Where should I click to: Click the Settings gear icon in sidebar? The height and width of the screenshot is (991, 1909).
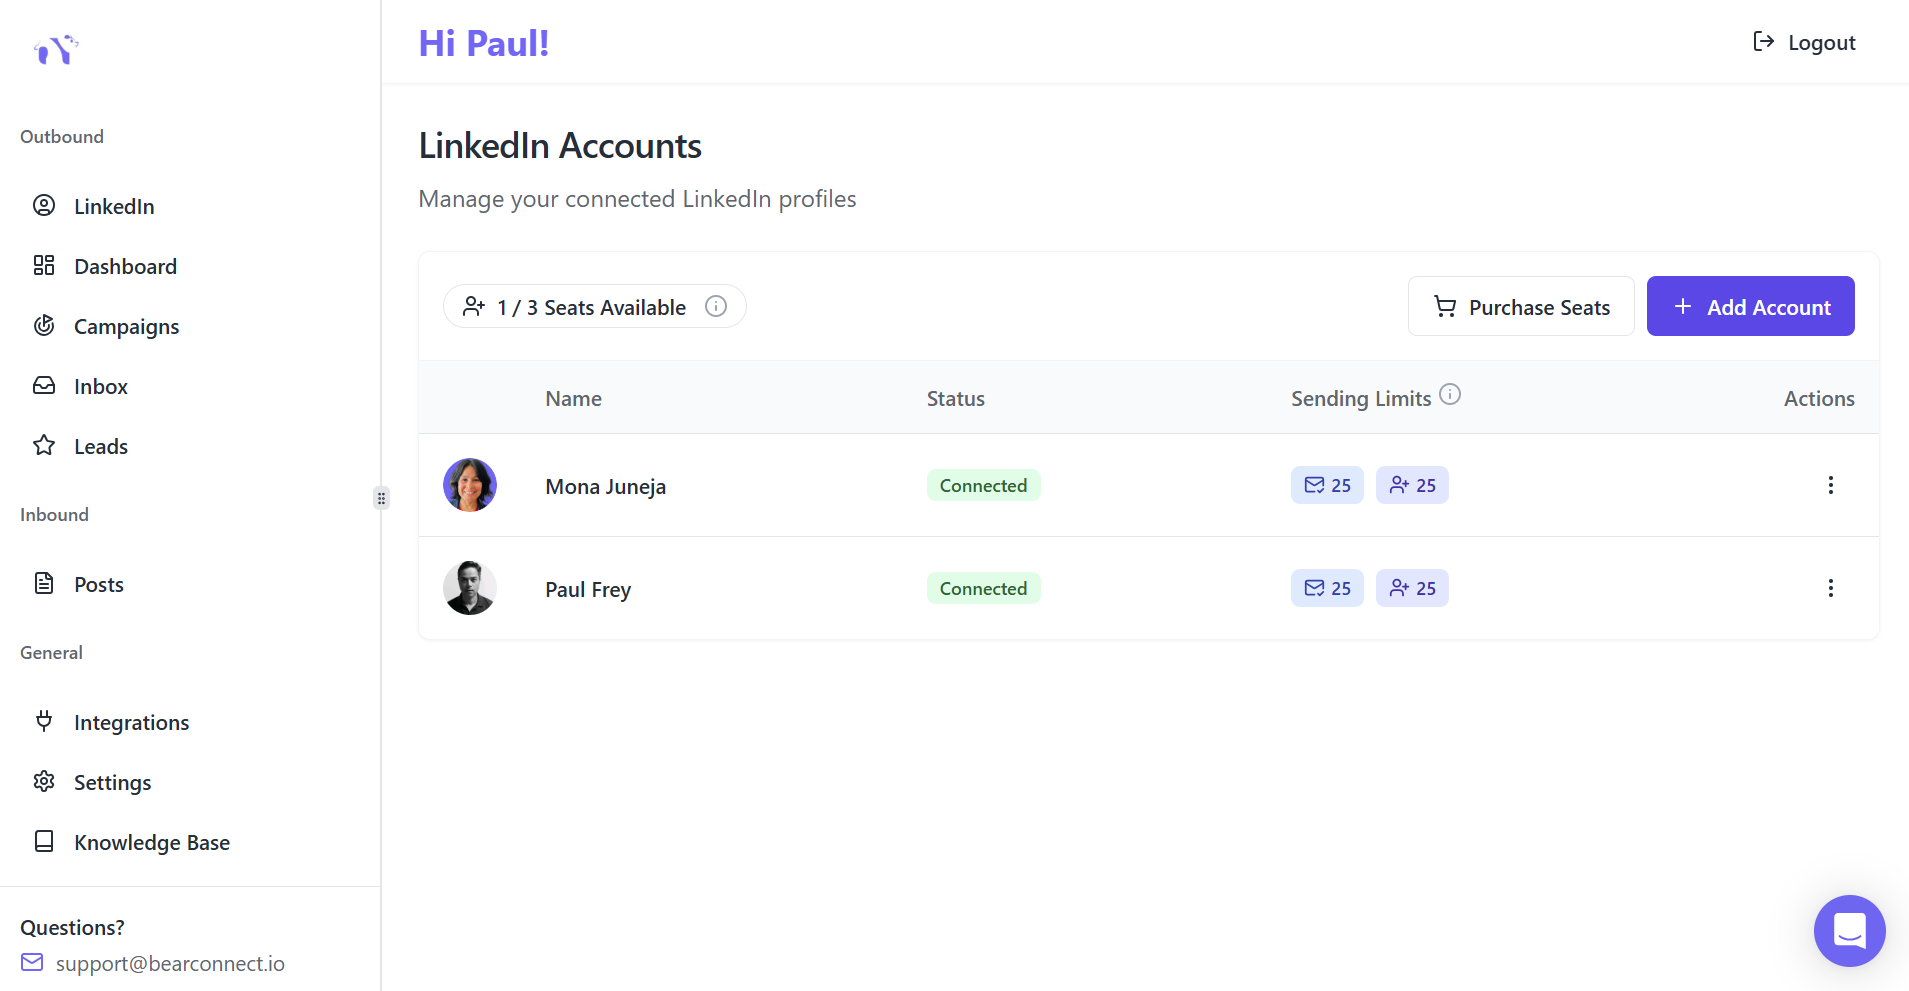pos(44,782)
